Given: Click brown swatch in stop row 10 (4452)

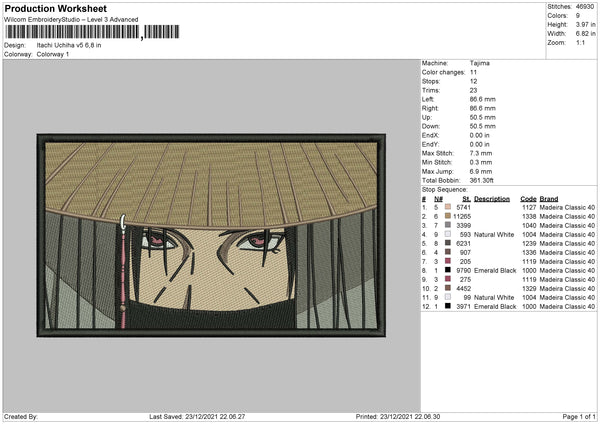Looking at the screenshot, I should (x=448, y=288).
